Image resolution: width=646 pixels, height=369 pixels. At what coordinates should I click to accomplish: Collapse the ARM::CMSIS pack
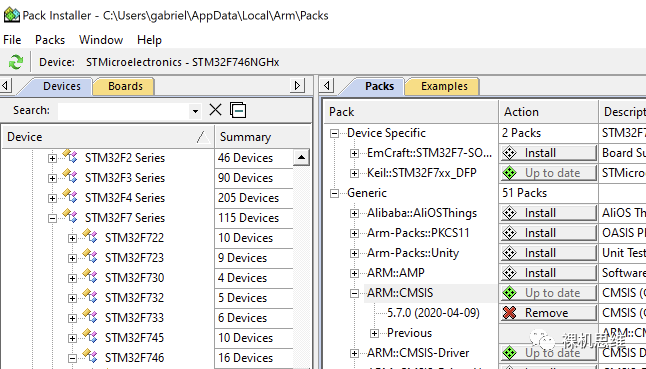[x=354, y=294]
